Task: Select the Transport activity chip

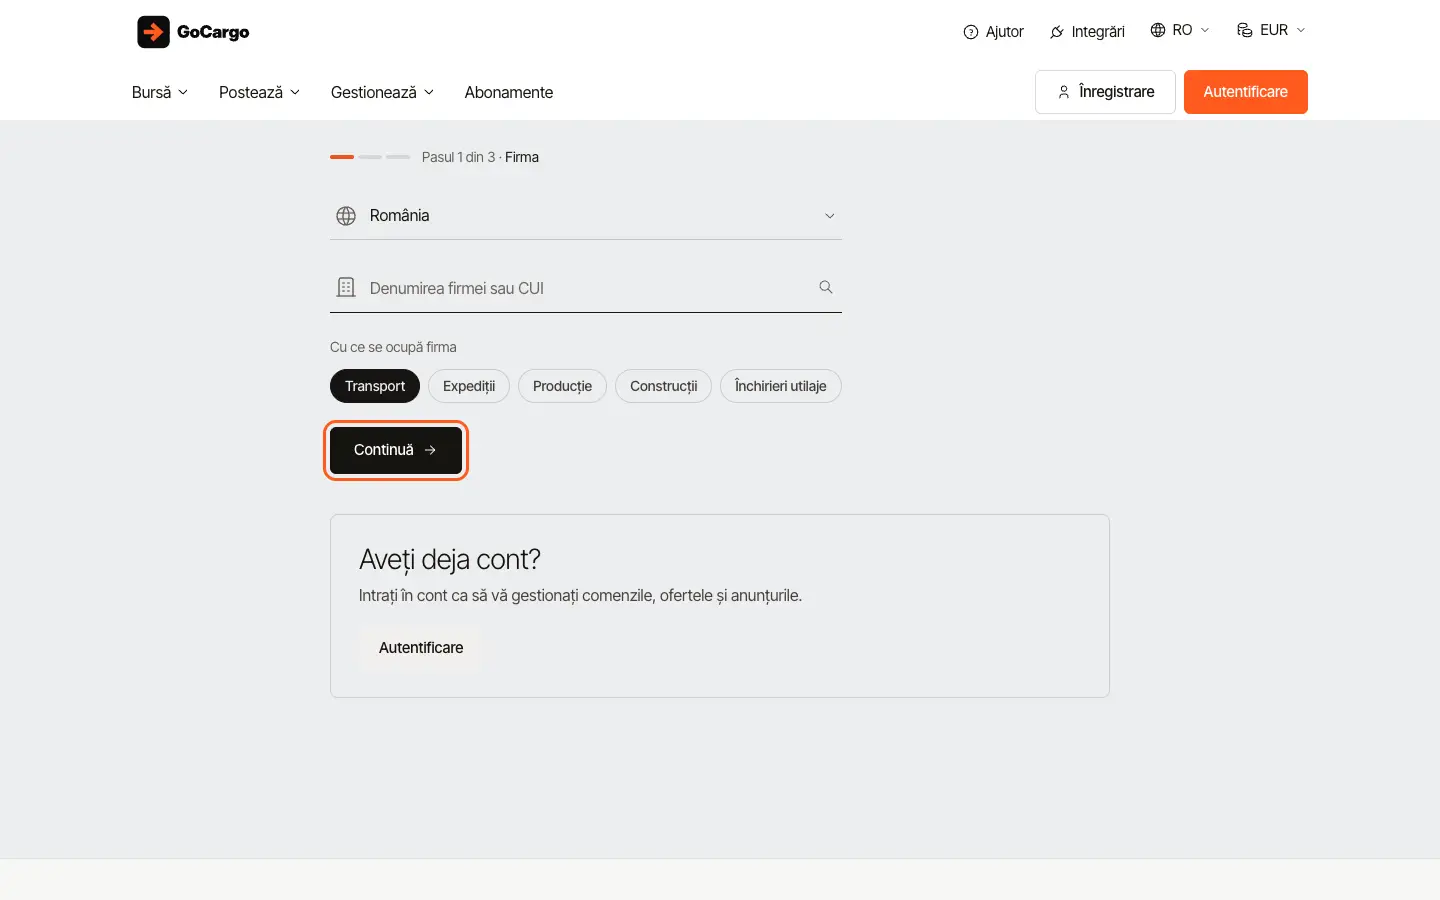Action: [x=375, y=386]
